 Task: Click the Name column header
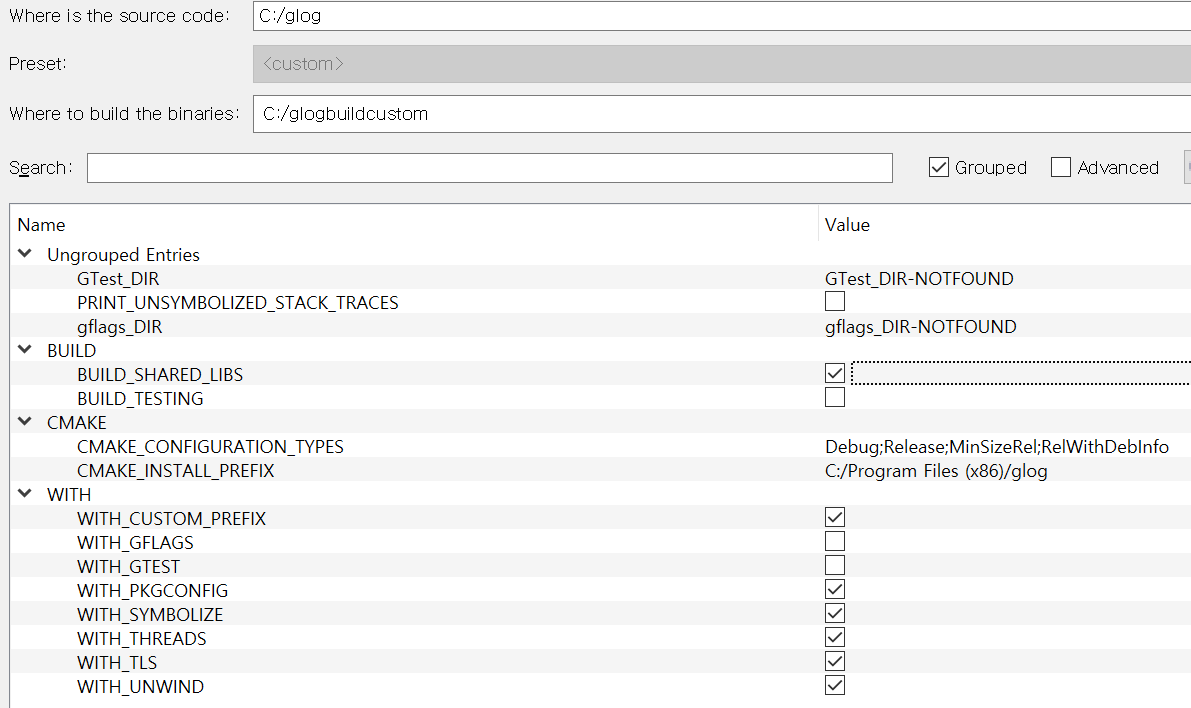point(41,224)
